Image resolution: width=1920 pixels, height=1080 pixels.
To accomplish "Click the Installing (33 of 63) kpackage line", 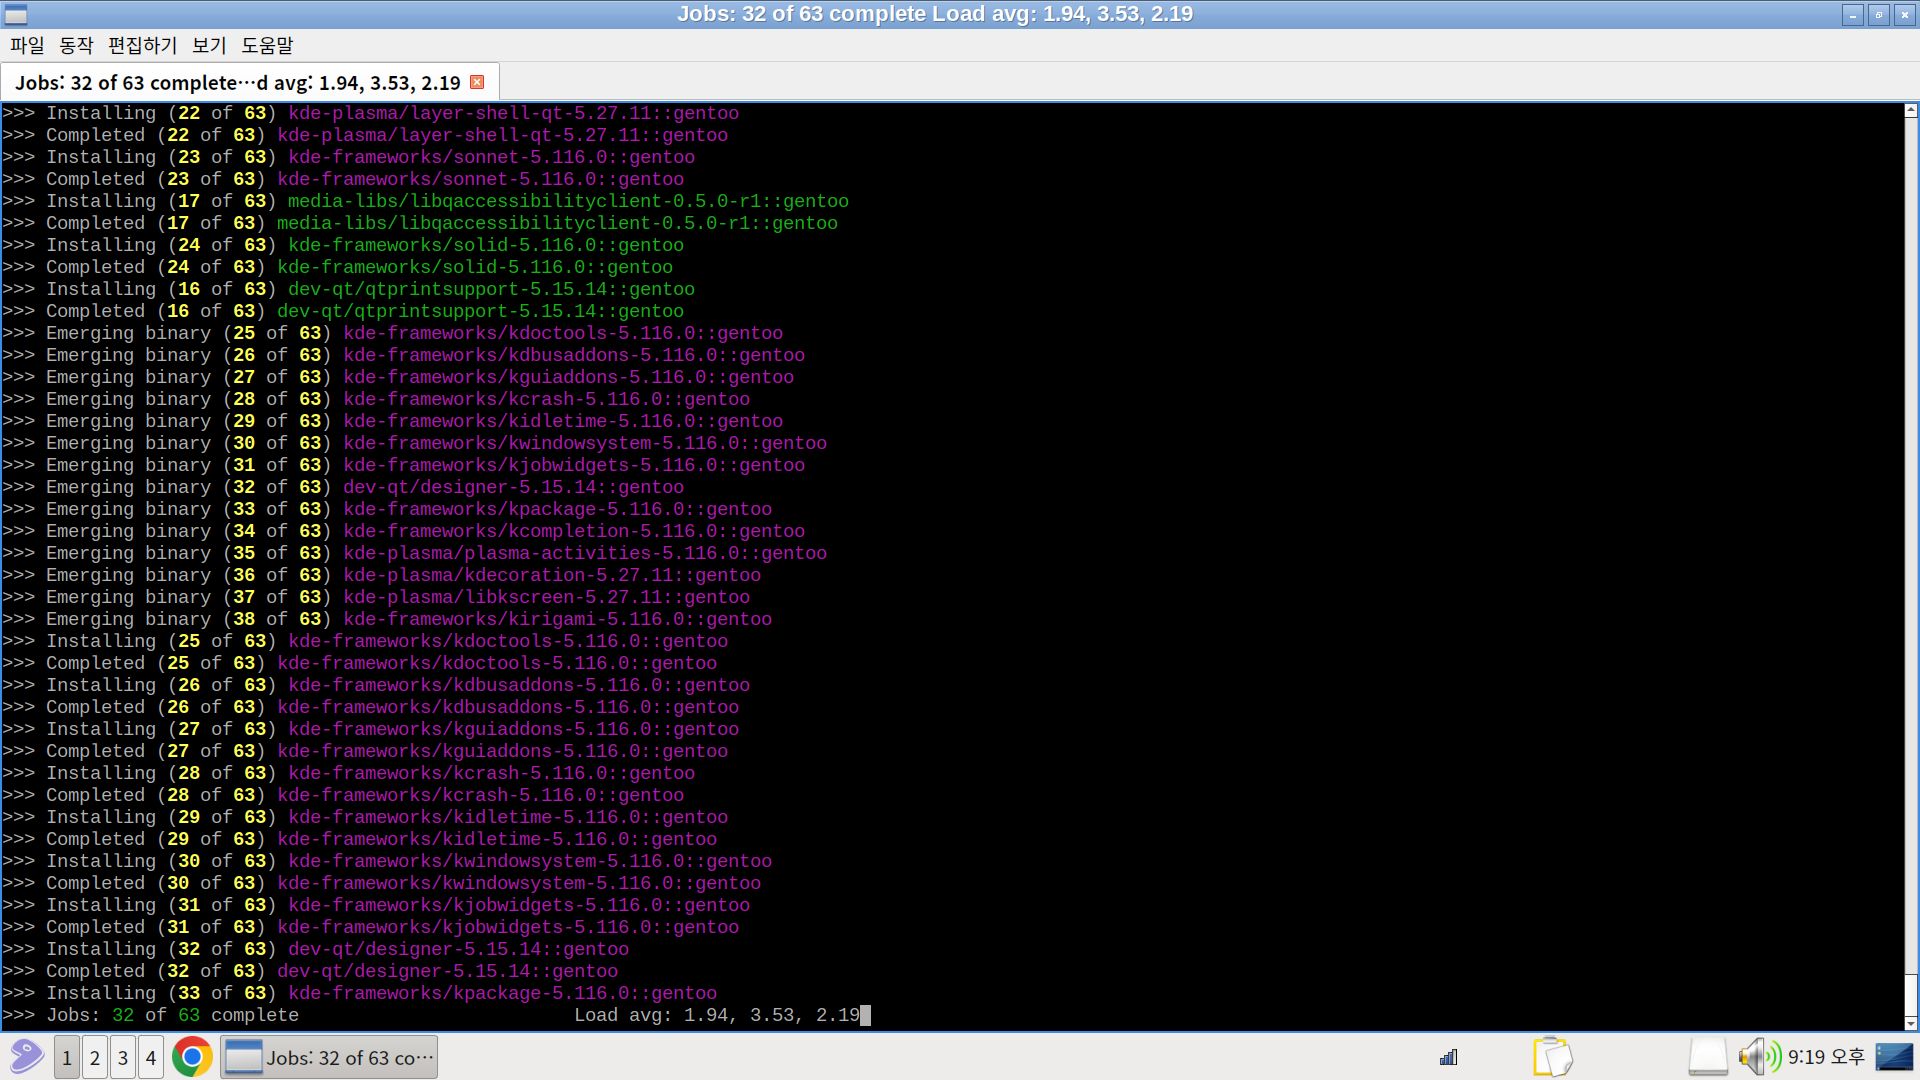I will 360,993.
